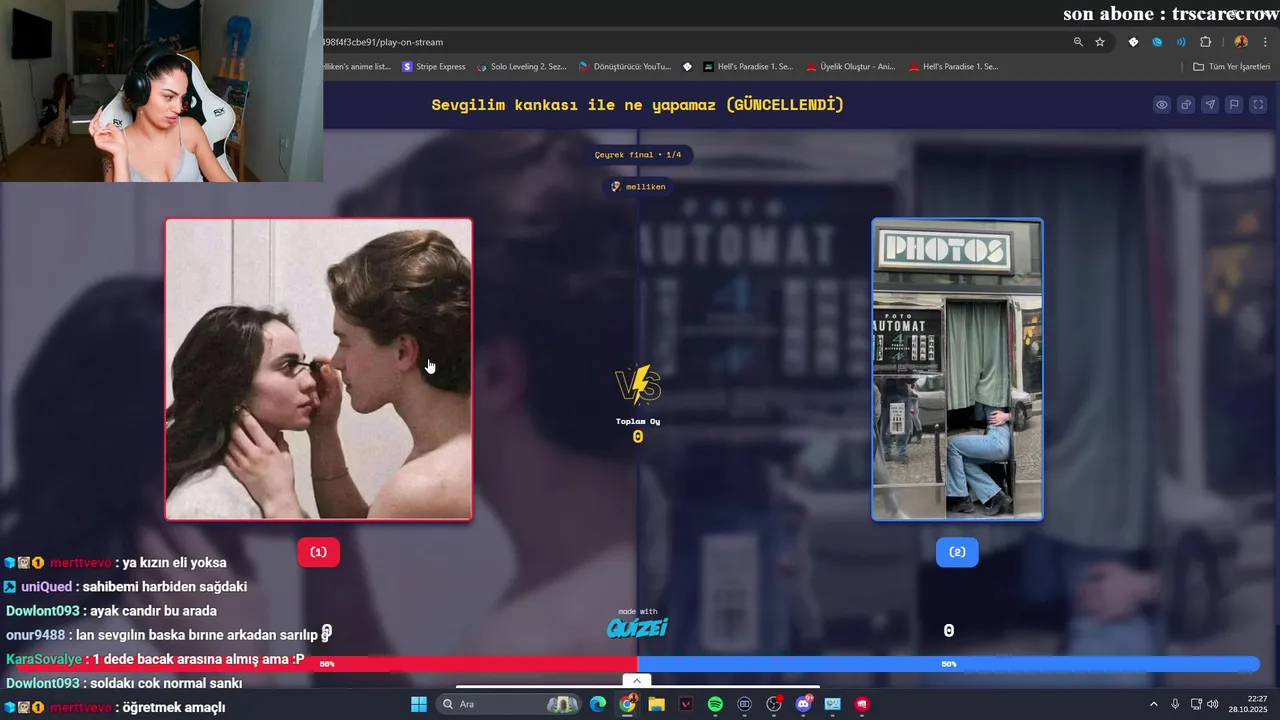Click the flag report icon

pyautogui.click(x=1234, y=105)
